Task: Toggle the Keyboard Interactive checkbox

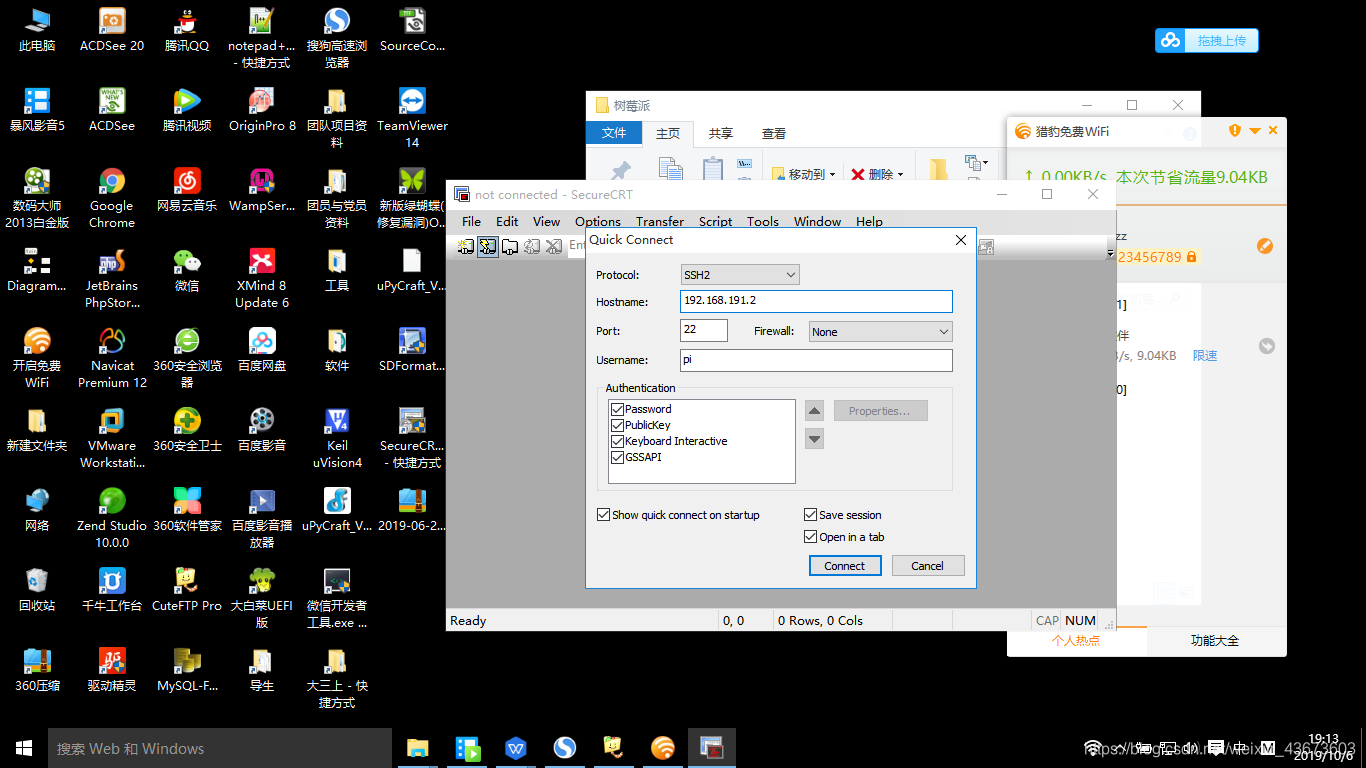Action: point(617,441)
